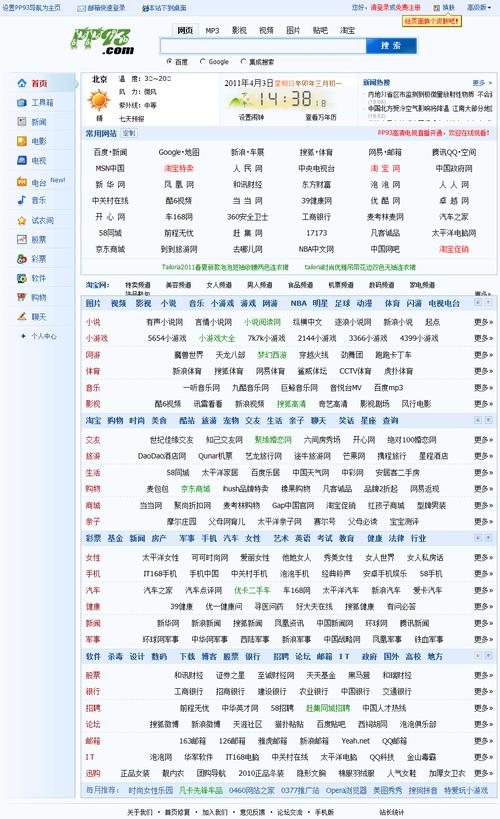Open the 高级 dropdown at top right
The image size is (500, 819).
tap(479, 8)
